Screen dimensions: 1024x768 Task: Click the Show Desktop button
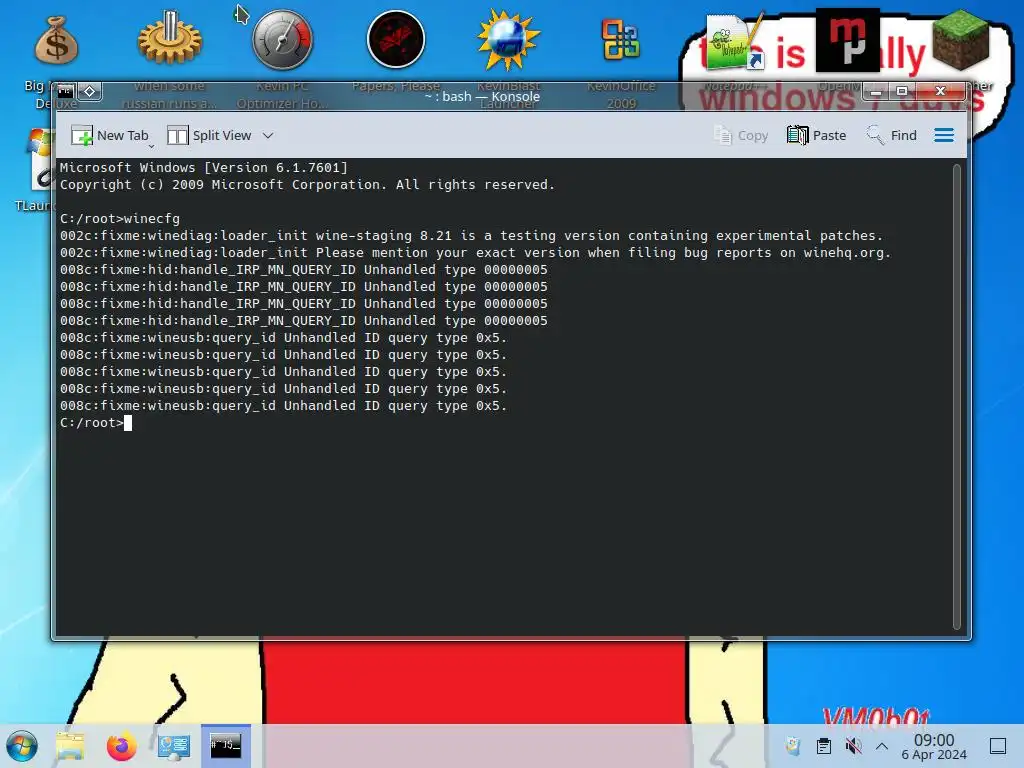point(998,746)
